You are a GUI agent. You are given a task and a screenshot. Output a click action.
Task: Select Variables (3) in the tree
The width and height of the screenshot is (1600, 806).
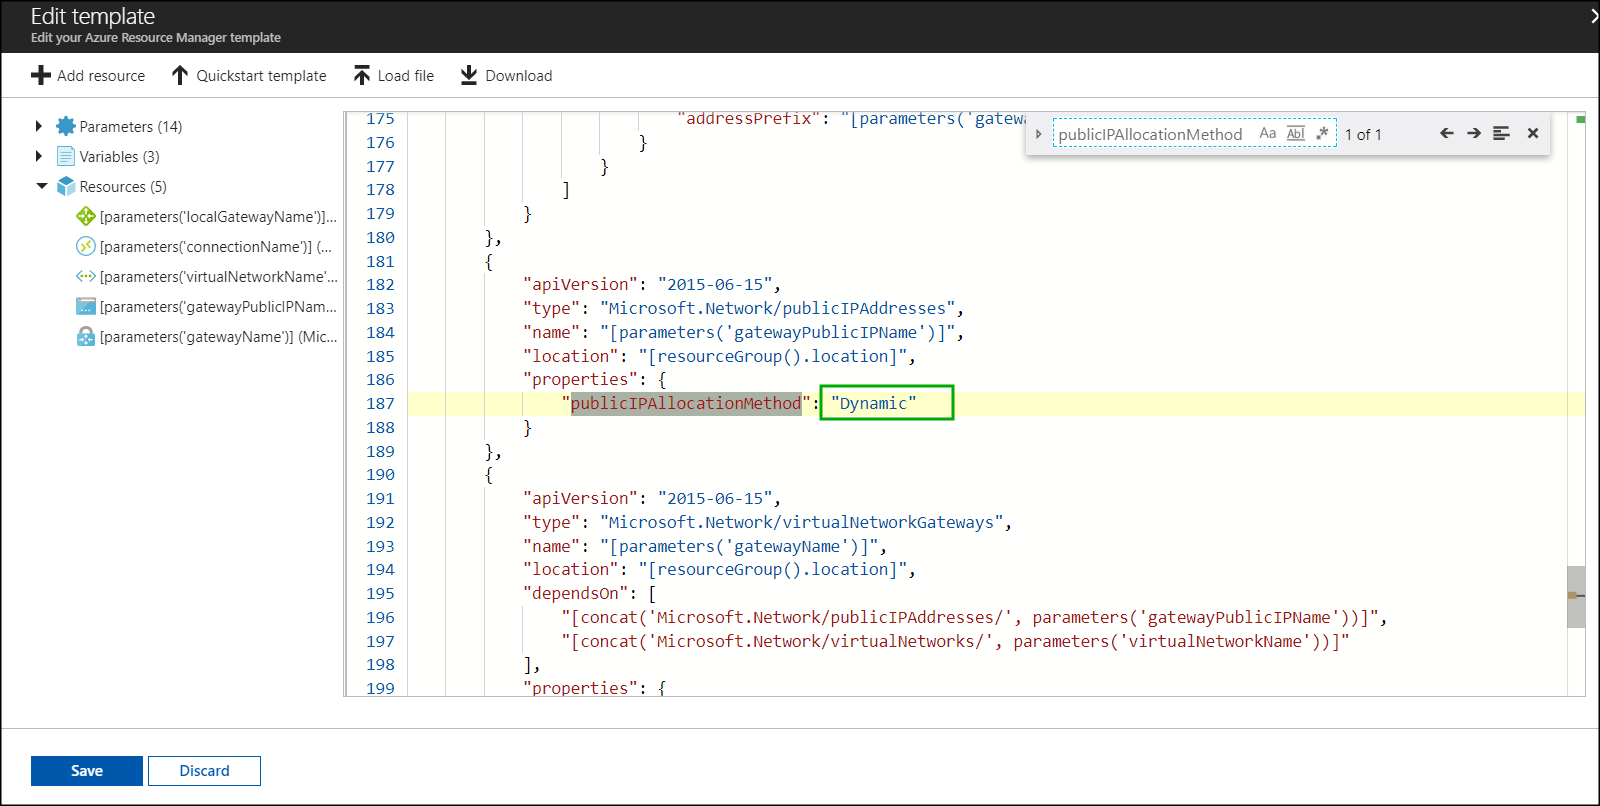[119, 157]
